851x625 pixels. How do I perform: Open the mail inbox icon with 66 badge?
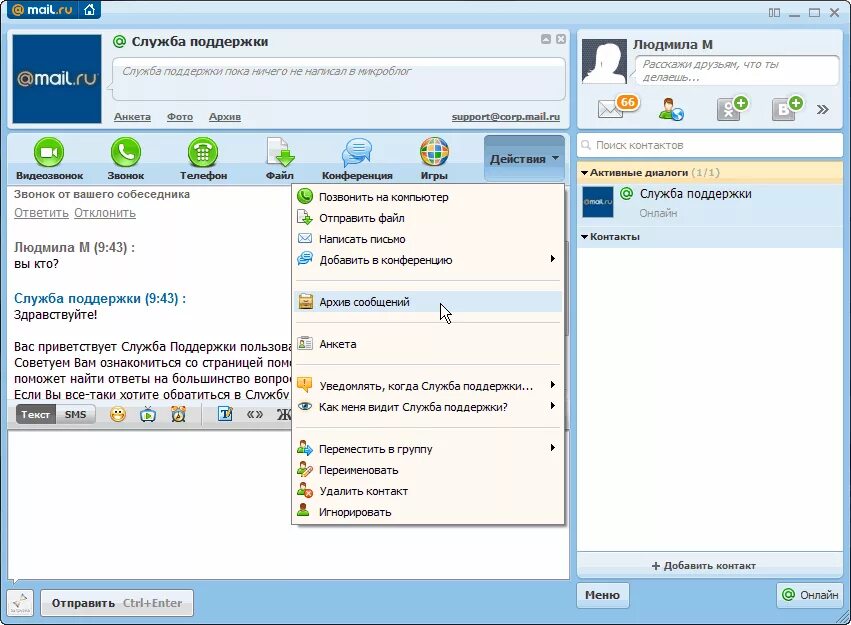coord(618,107)
